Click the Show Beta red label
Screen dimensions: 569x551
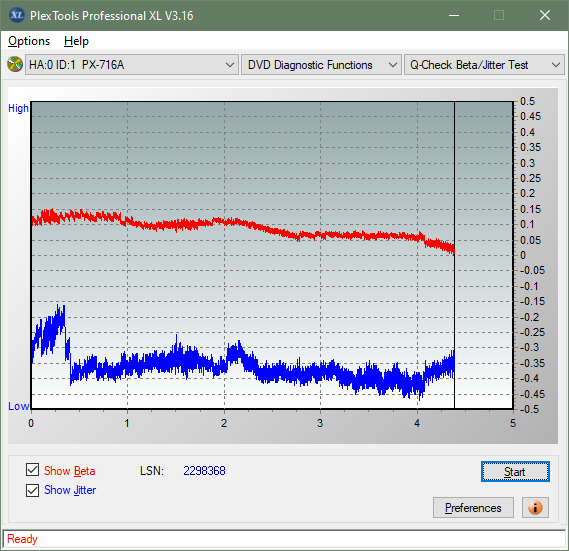tap(70, 471)
